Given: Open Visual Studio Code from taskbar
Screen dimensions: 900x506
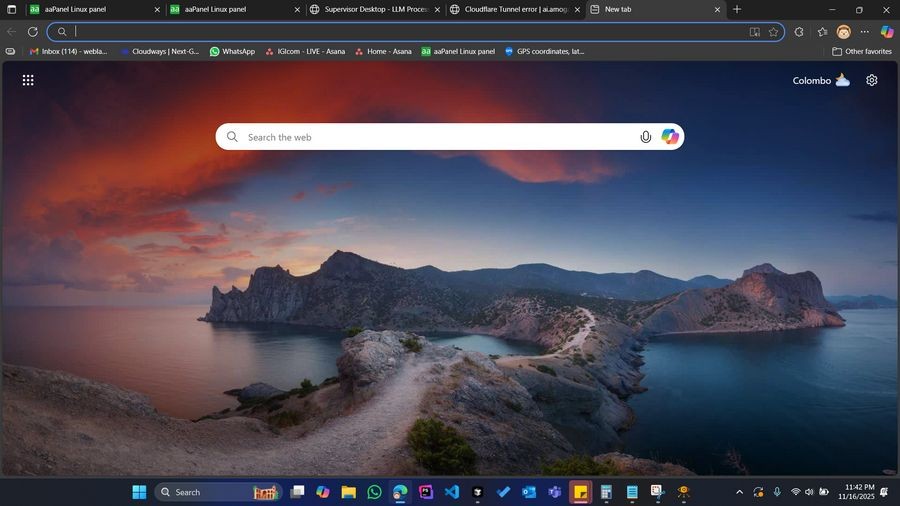Looking at the screenshot, I should [x=451, y=492].
